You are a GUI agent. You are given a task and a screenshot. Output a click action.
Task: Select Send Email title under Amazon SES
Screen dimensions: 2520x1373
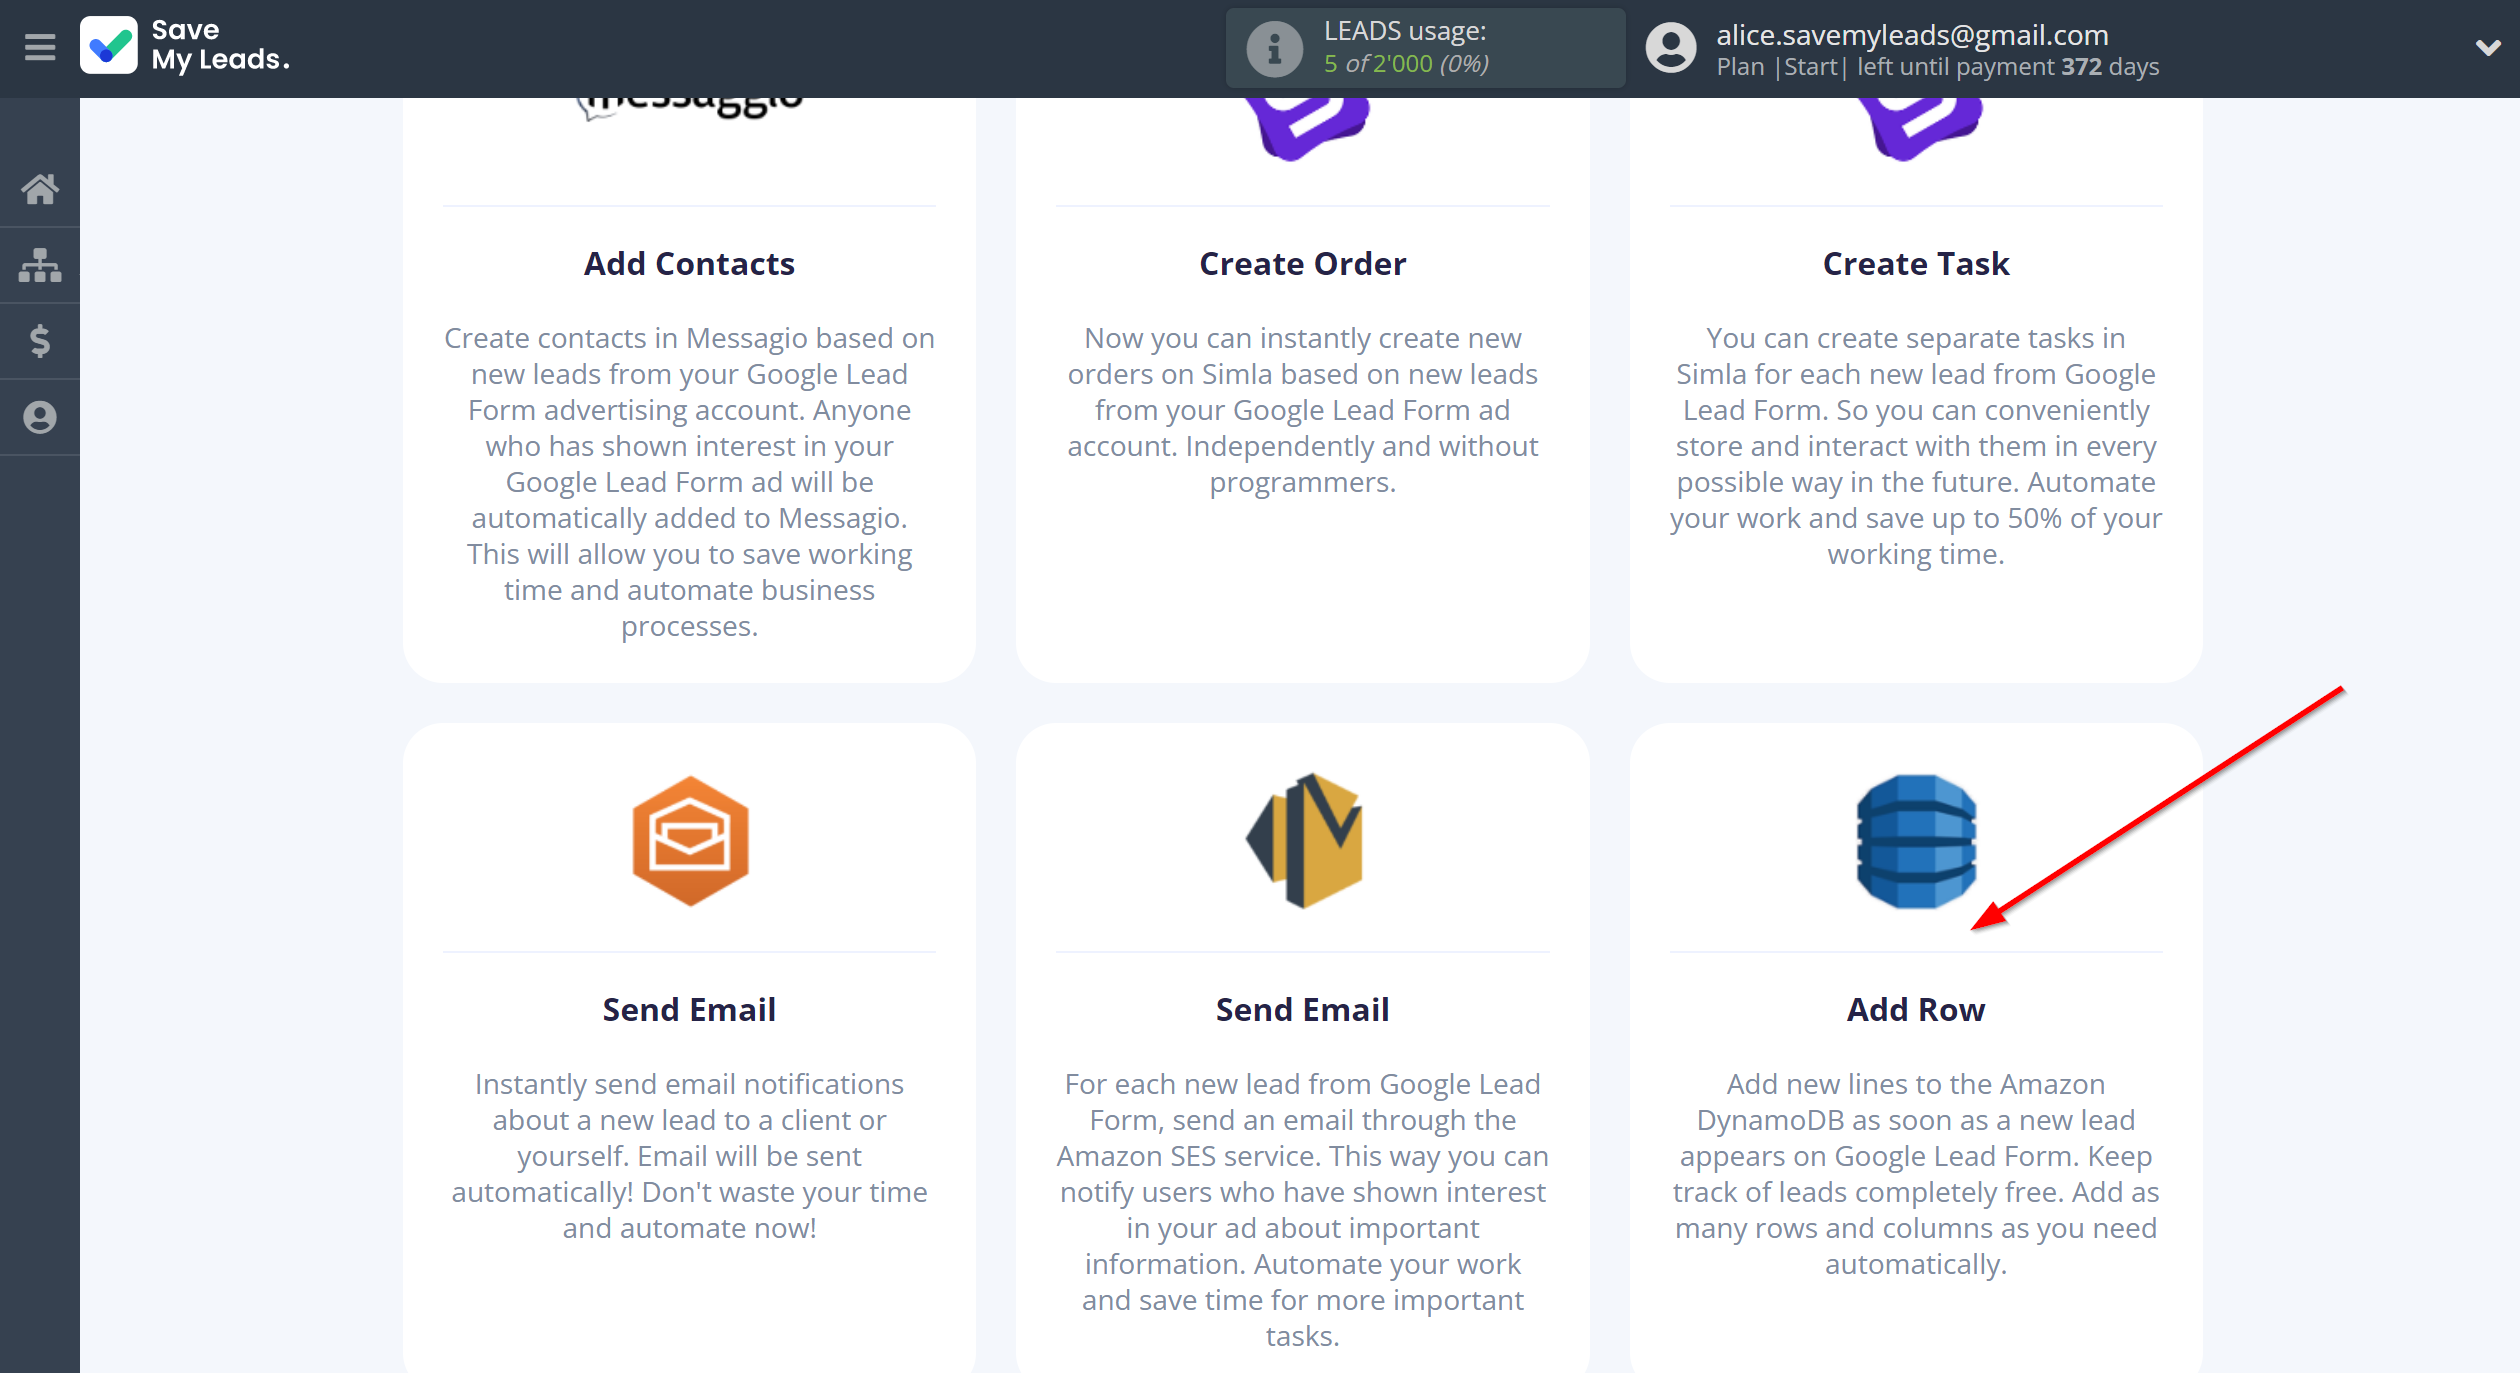(1302, 1010)
